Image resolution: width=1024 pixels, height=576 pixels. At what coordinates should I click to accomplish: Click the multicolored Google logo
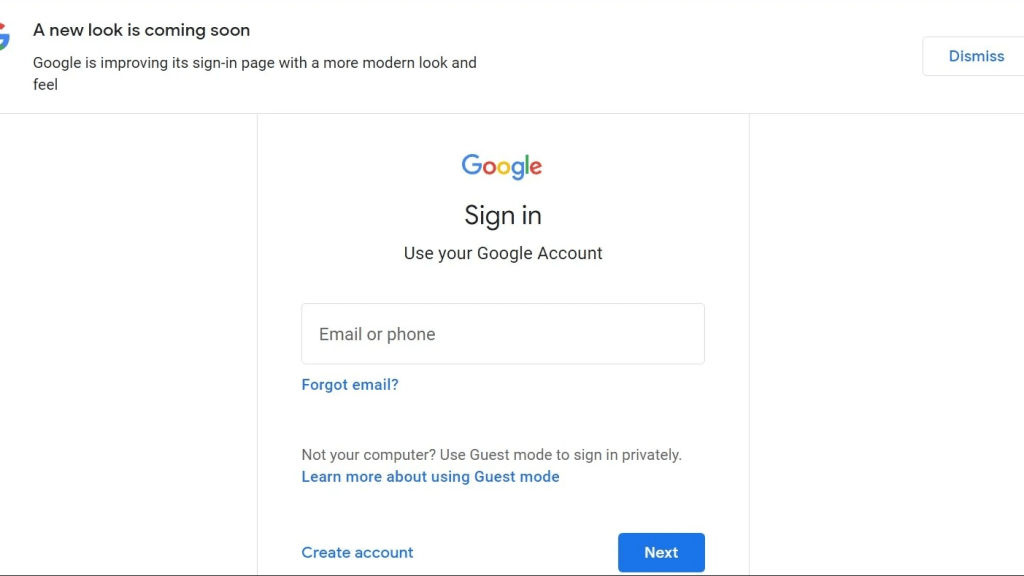pos(502,166)
